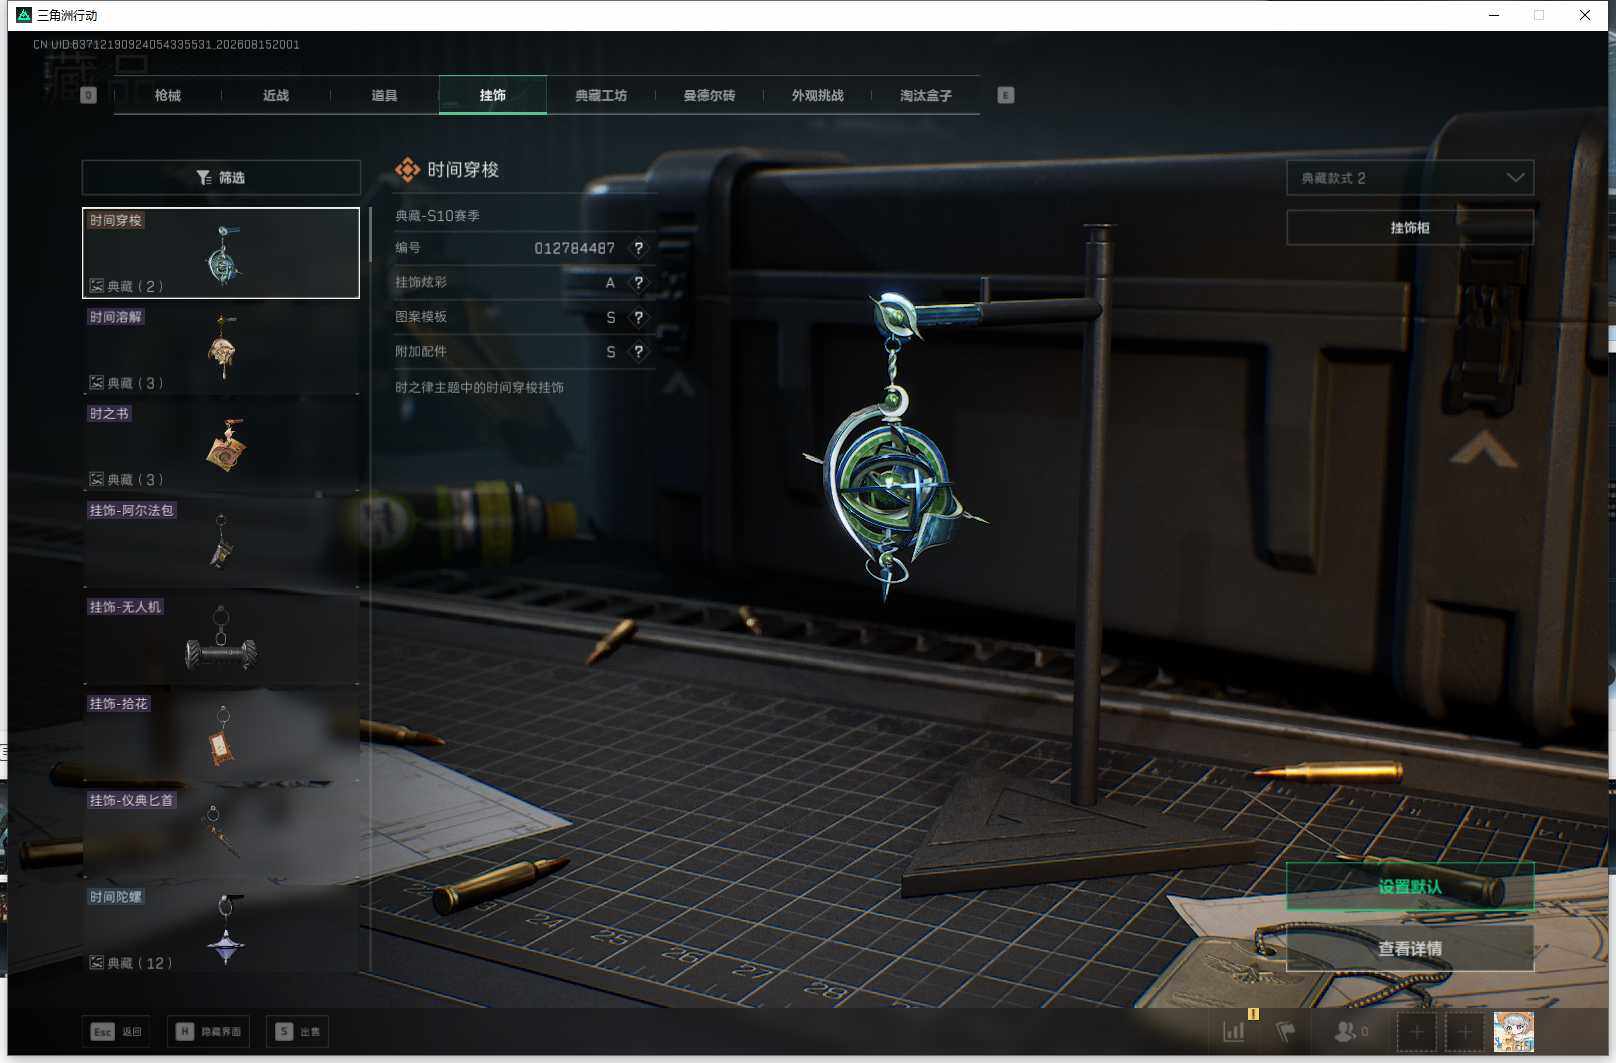Image resolution: width=1616 pixels, height=1063 pixels.
Task: Open the statistics bar chart icon
Action: click(1234, 1031)
